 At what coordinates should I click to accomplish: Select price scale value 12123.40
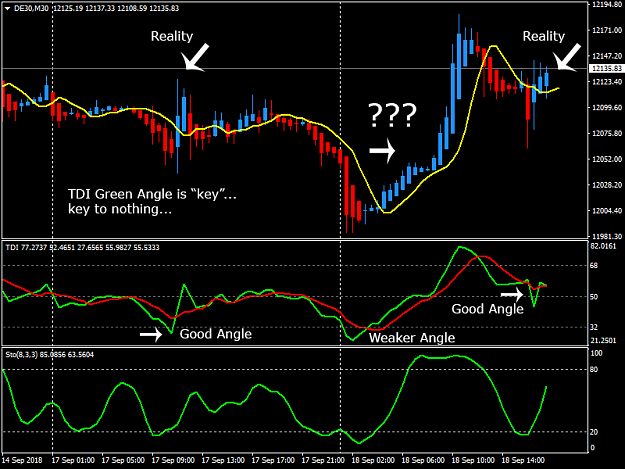(607, 82)
